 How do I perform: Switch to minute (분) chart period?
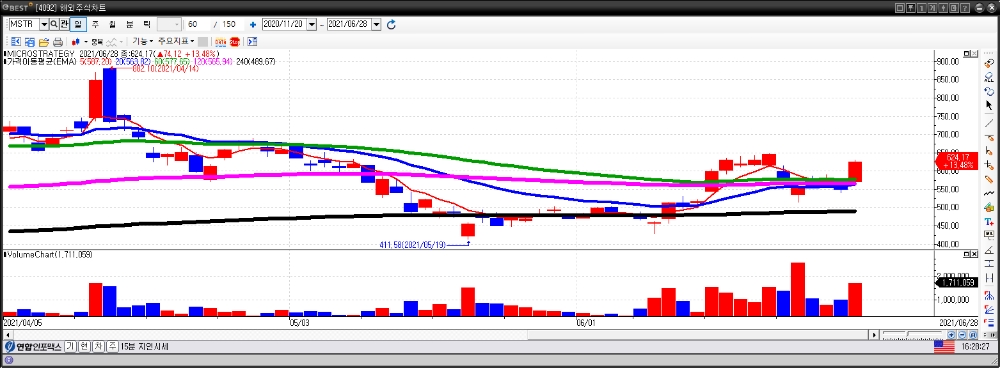[129, 24]
